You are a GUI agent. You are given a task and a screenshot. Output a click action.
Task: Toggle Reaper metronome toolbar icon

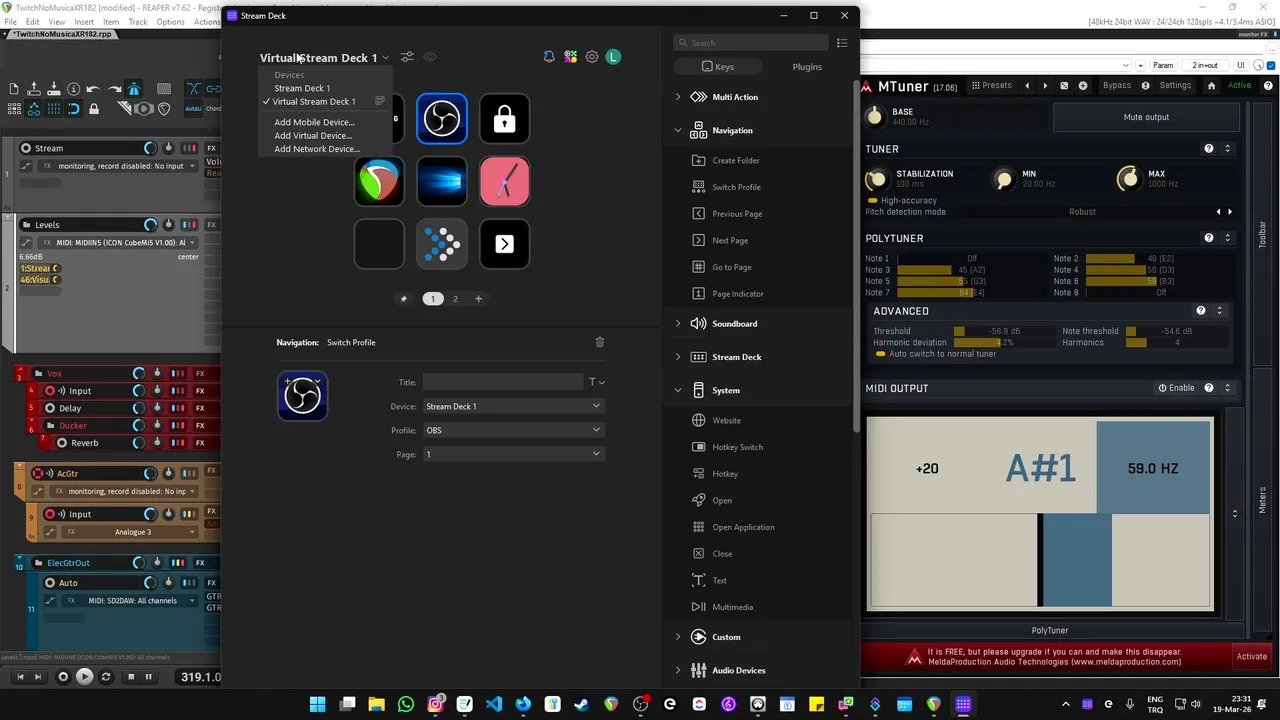point(134,89)
